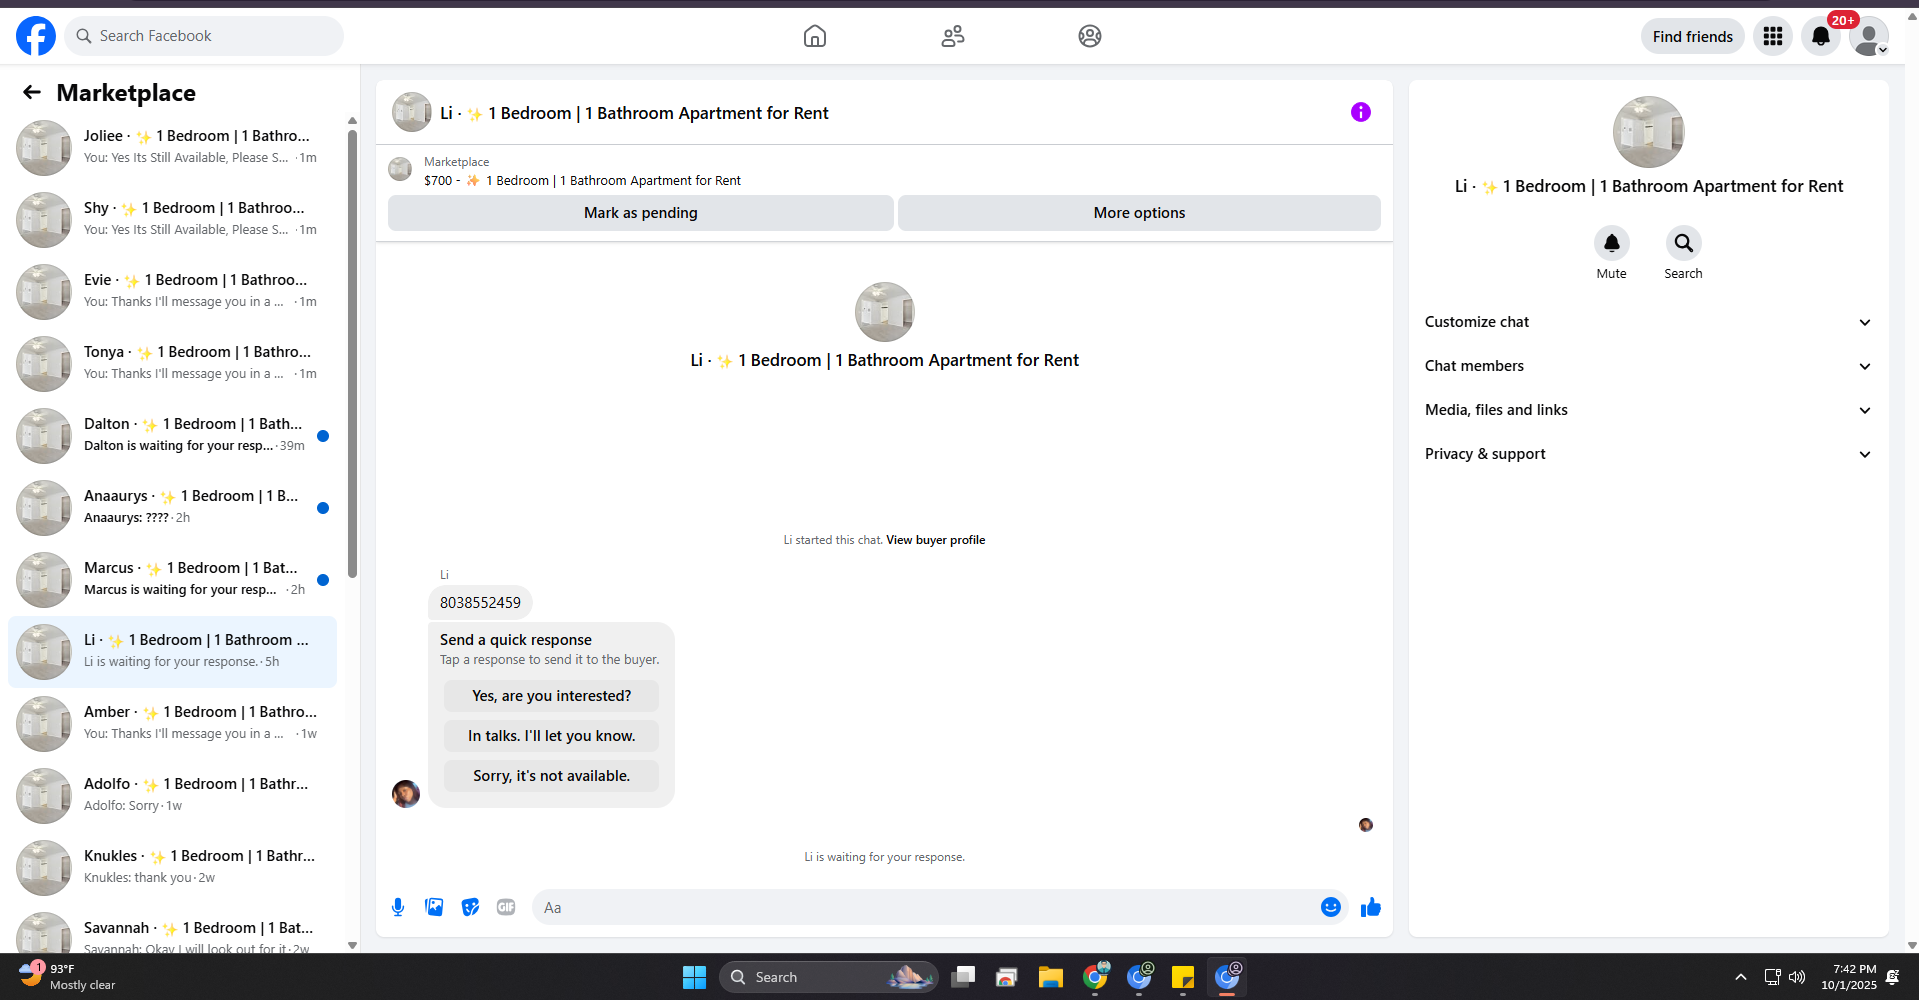Expand Customize chat section
This screenshot has width=1919, height=1000.
pyautogui.click(x=1648, y=322)
